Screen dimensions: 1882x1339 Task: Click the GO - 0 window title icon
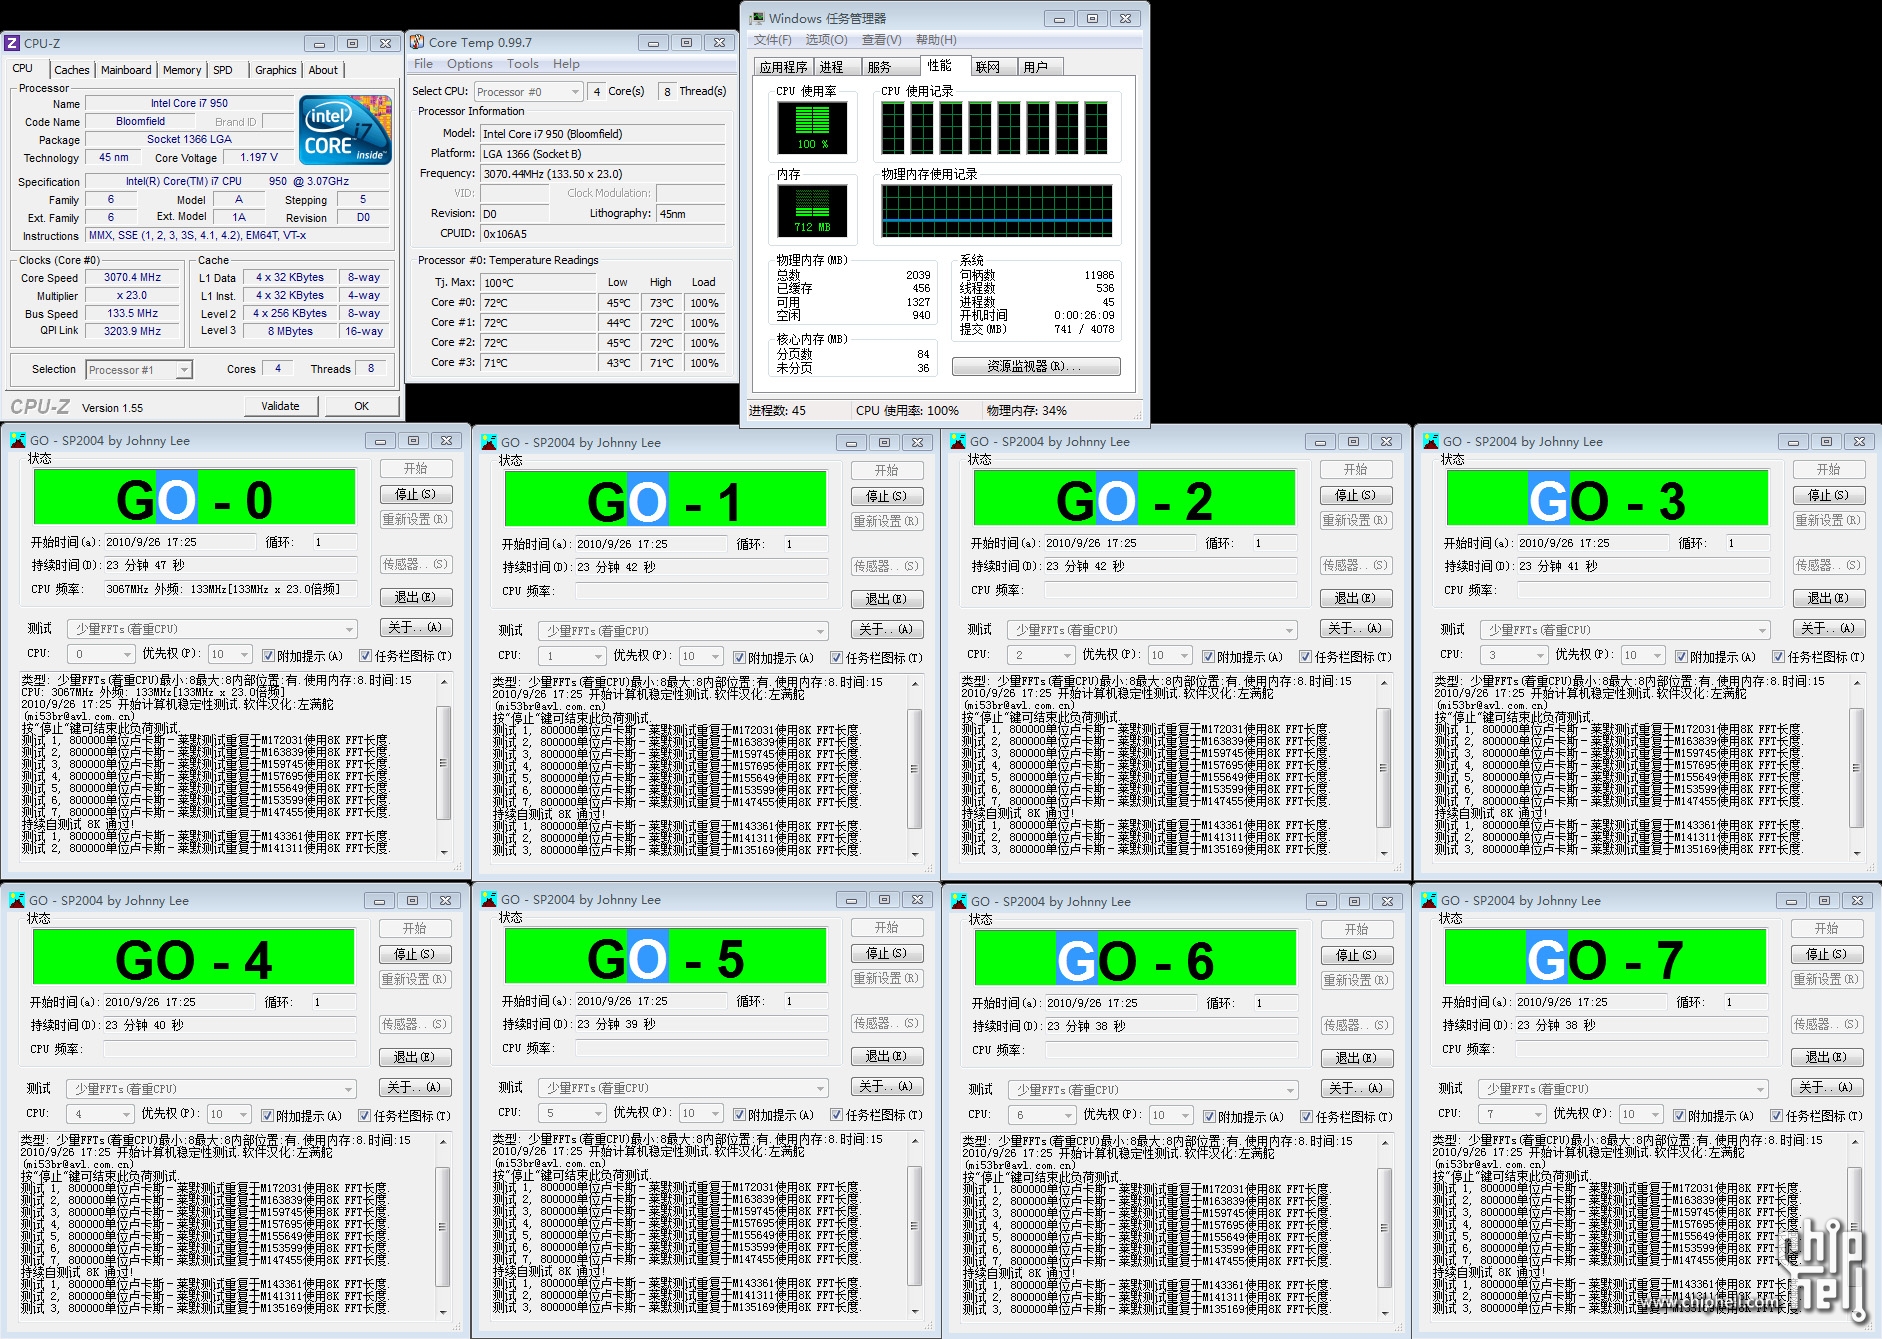click(x=18, y=440)
